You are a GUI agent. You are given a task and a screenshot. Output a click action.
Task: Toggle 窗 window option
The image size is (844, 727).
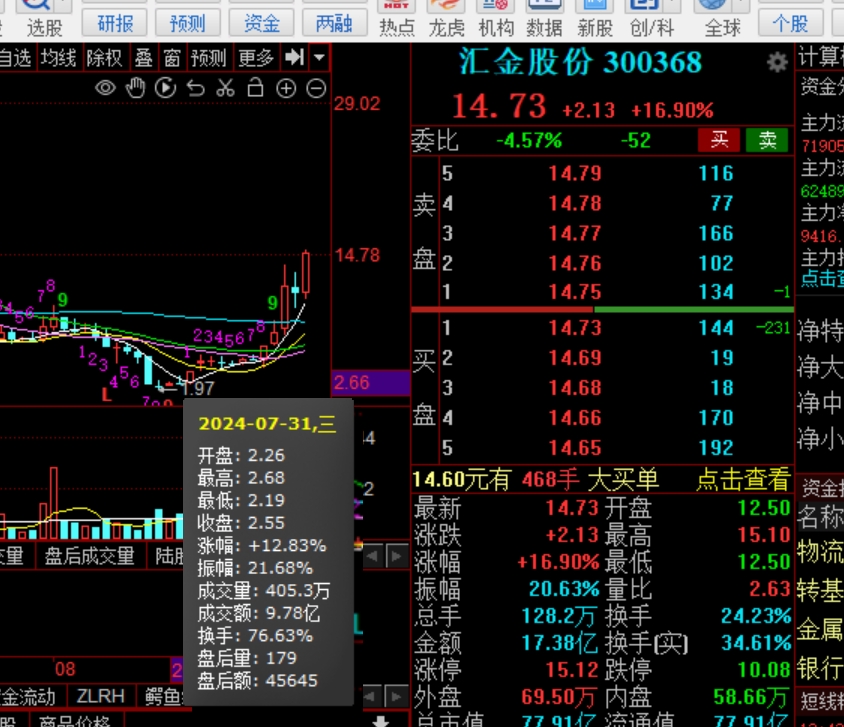pyautogui.click(x=172, y=58)
